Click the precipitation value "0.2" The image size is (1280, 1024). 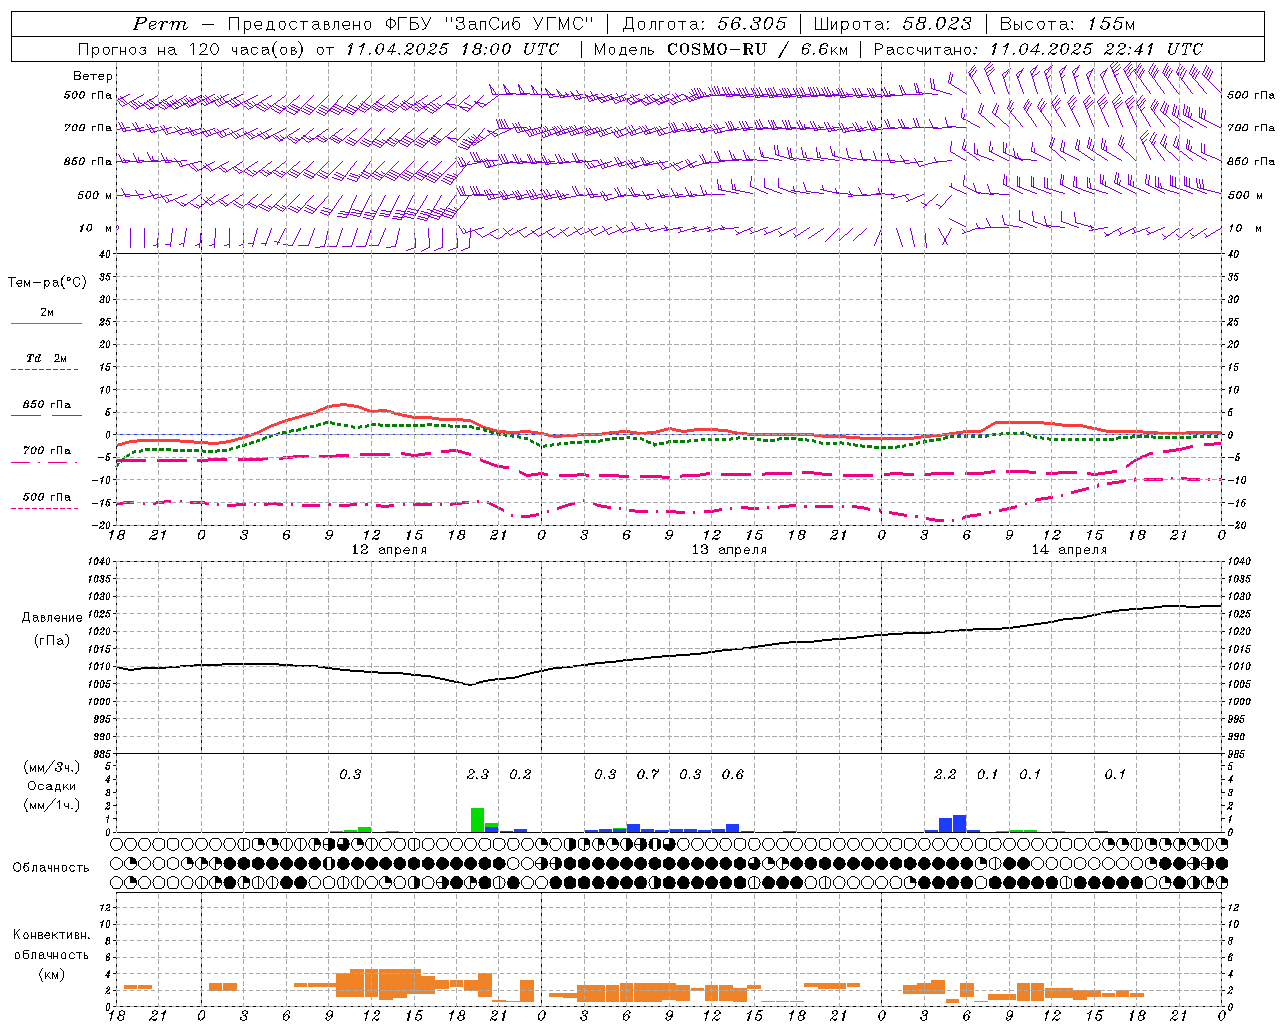pyautogui.click(x=520, y=774)
